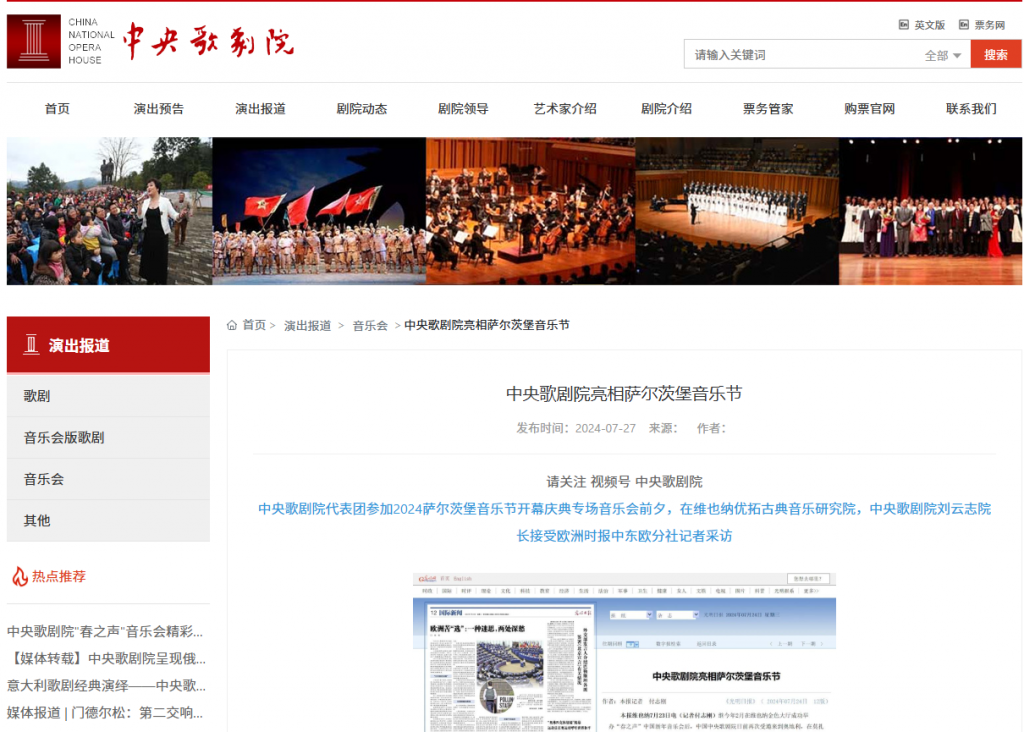Image resolution: width=1024 pixels, height=732 pixels.
Task: Click the 英文版 English version icon link
Action: pos(904,25)
